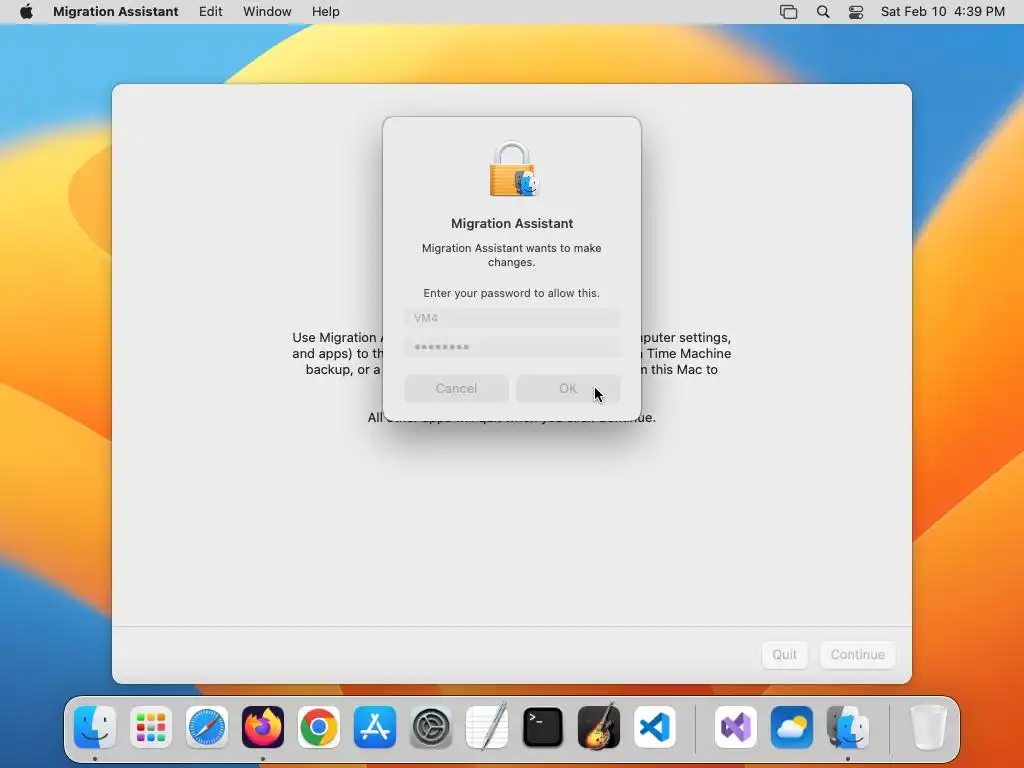Open the Help menu

[325, 12]
